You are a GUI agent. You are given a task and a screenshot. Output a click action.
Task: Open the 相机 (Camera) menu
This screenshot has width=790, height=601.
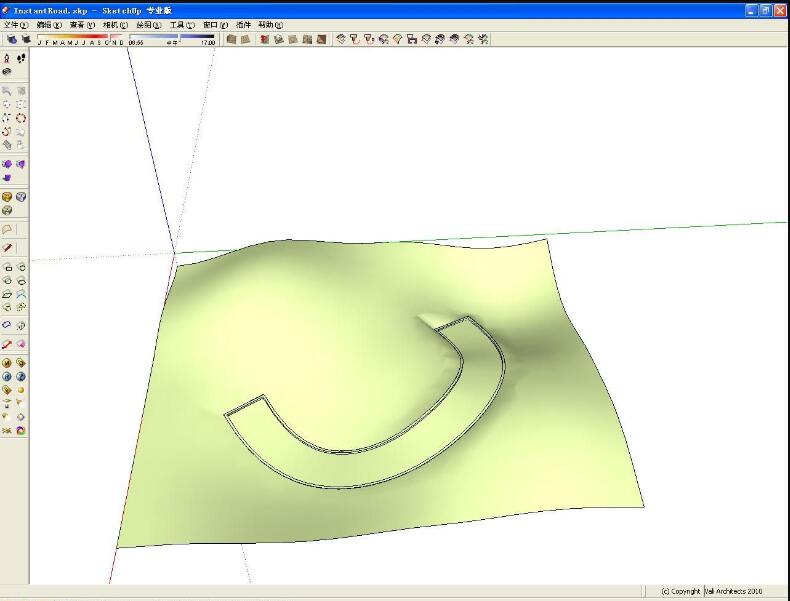[x=116, y=25]
